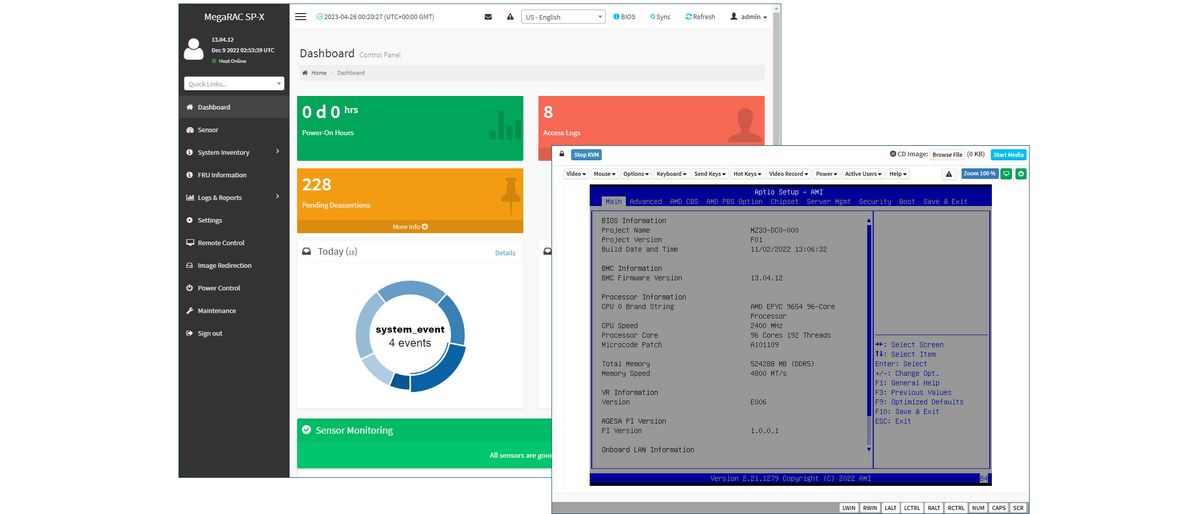Click Browse File for CD Image
The width and height of the screenshot is (1200, 514).
click(947, 155)
